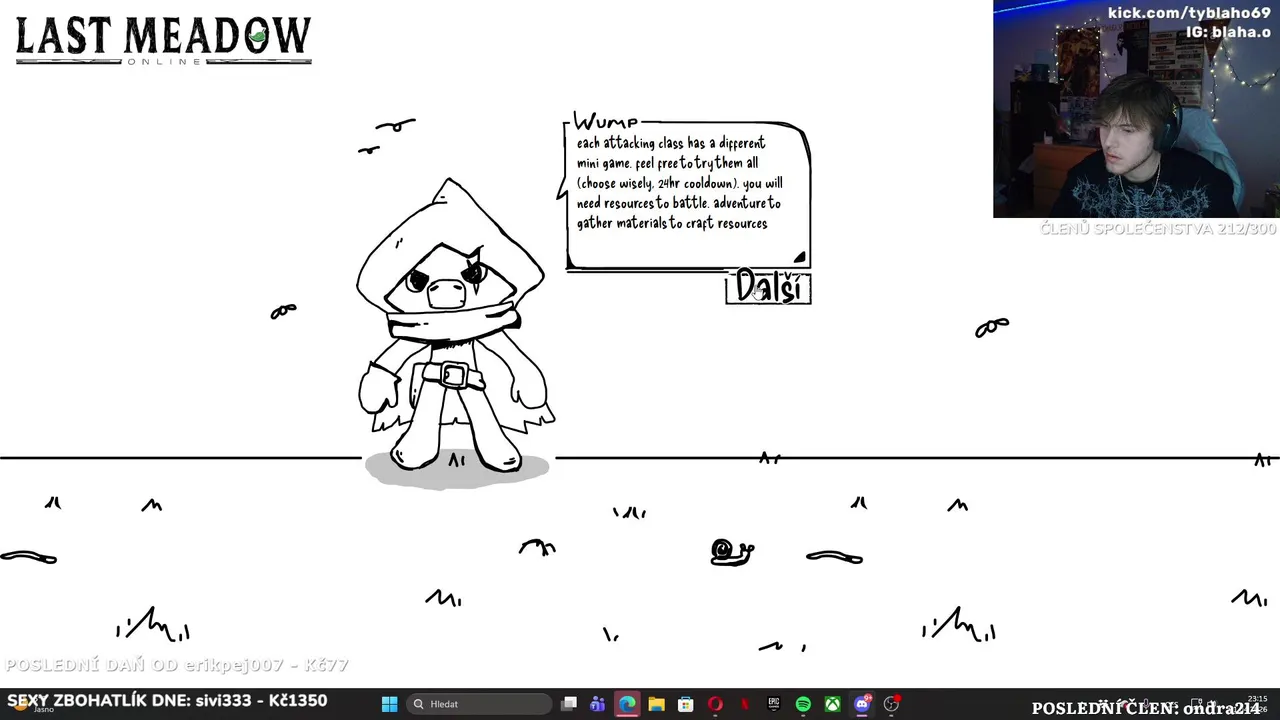Open File Explorer from the taskbar
The width and height of the screenshot is (1280, 720).
click(x=656, y=704)
